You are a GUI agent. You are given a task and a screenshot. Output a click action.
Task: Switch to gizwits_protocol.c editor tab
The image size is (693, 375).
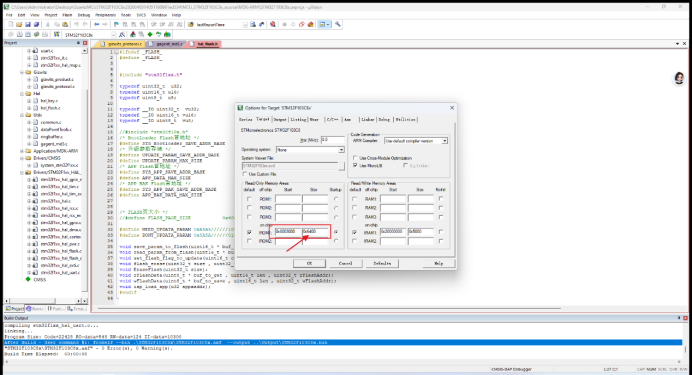[x=121, y=44]
